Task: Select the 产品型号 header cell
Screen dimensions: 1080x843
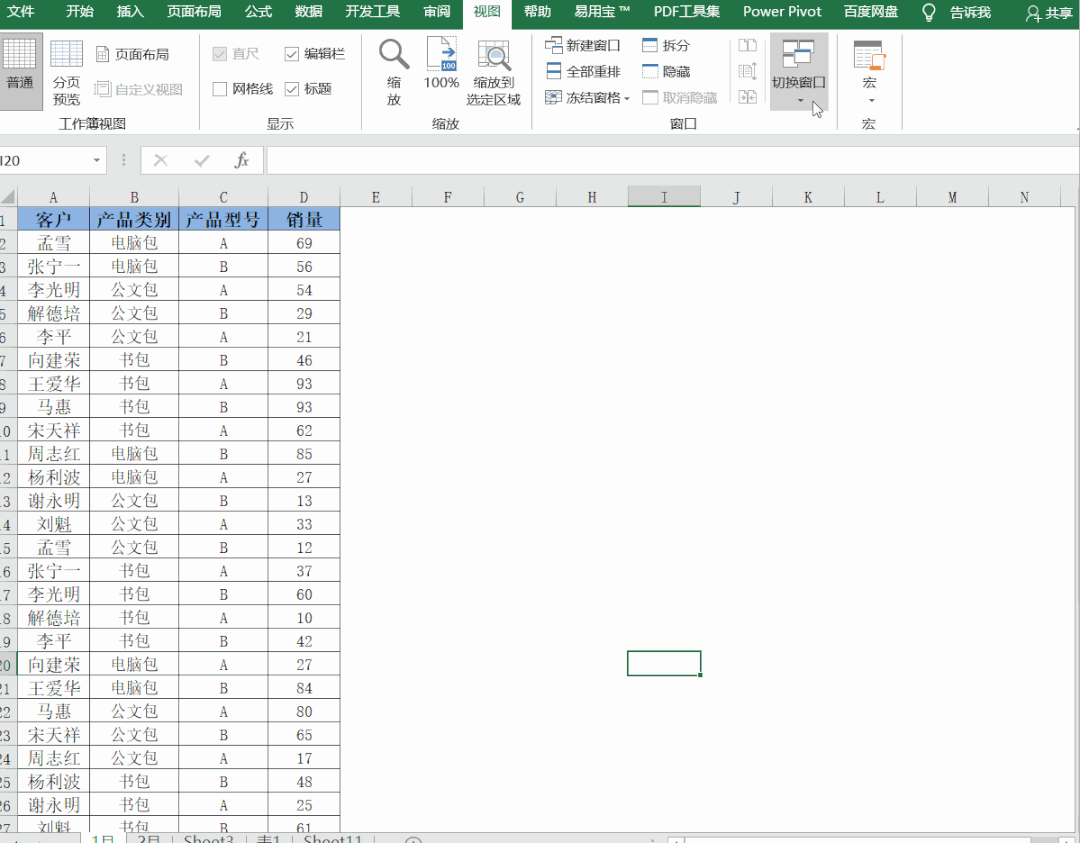Action: [223, 220]
